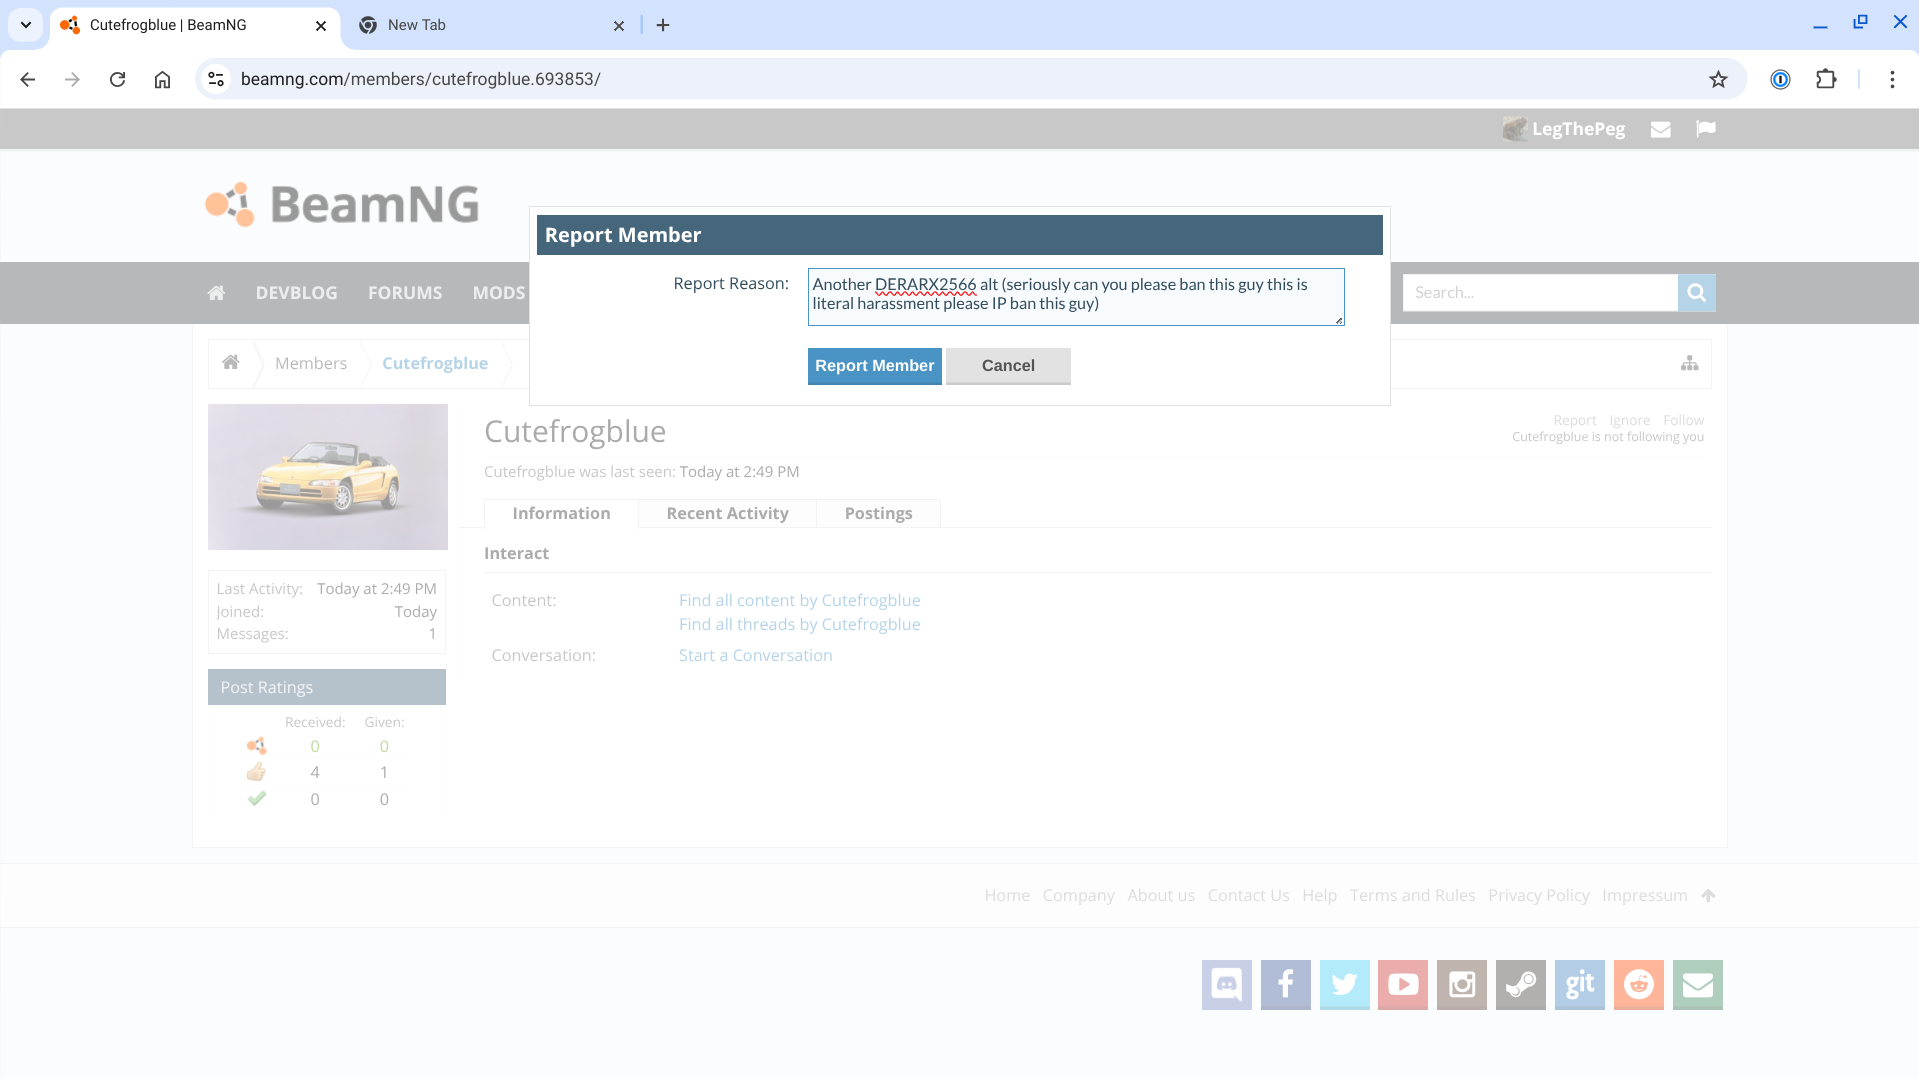Image resolution: width=1919 pixels, height=1079 pixels.
Task: Open the Terms and Rules link
Action: click(1412, 895)
